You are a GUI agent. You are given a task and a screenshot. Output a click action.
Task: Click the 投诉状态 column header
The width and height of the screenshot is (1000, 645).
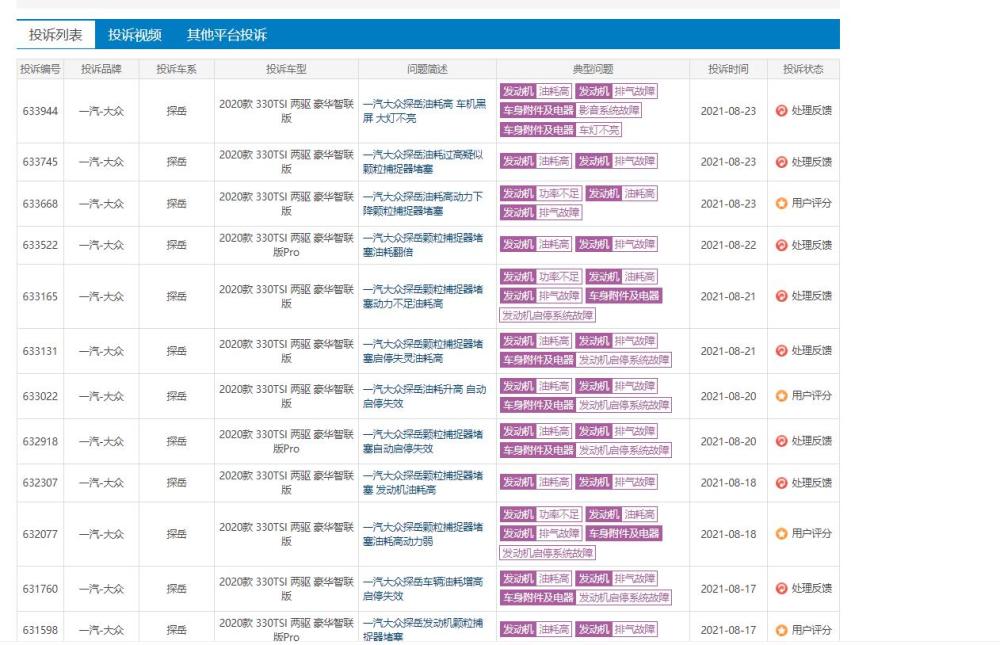point(804,69)
